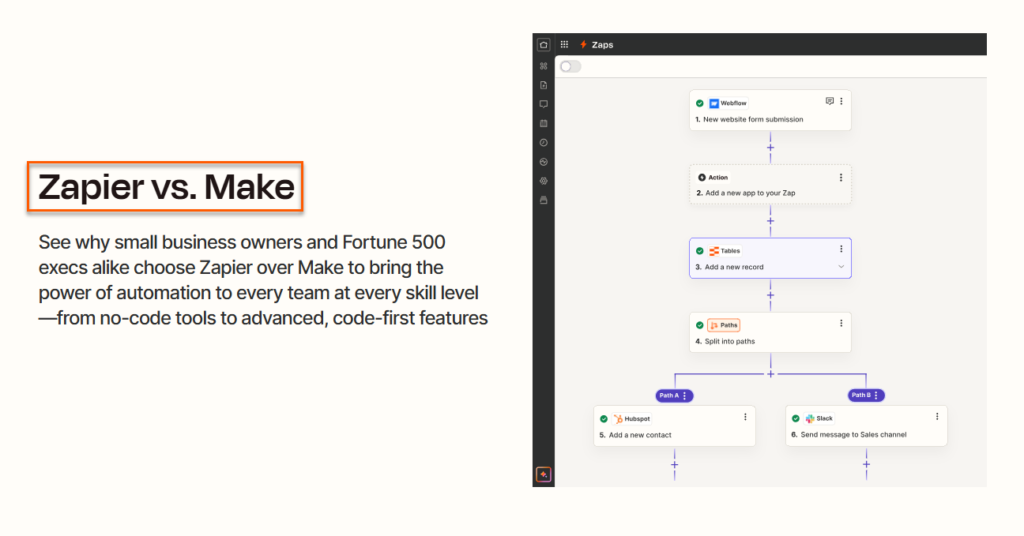1024x536 pixels.
Task: Open the Path B options dots
Action: point(876,396)
